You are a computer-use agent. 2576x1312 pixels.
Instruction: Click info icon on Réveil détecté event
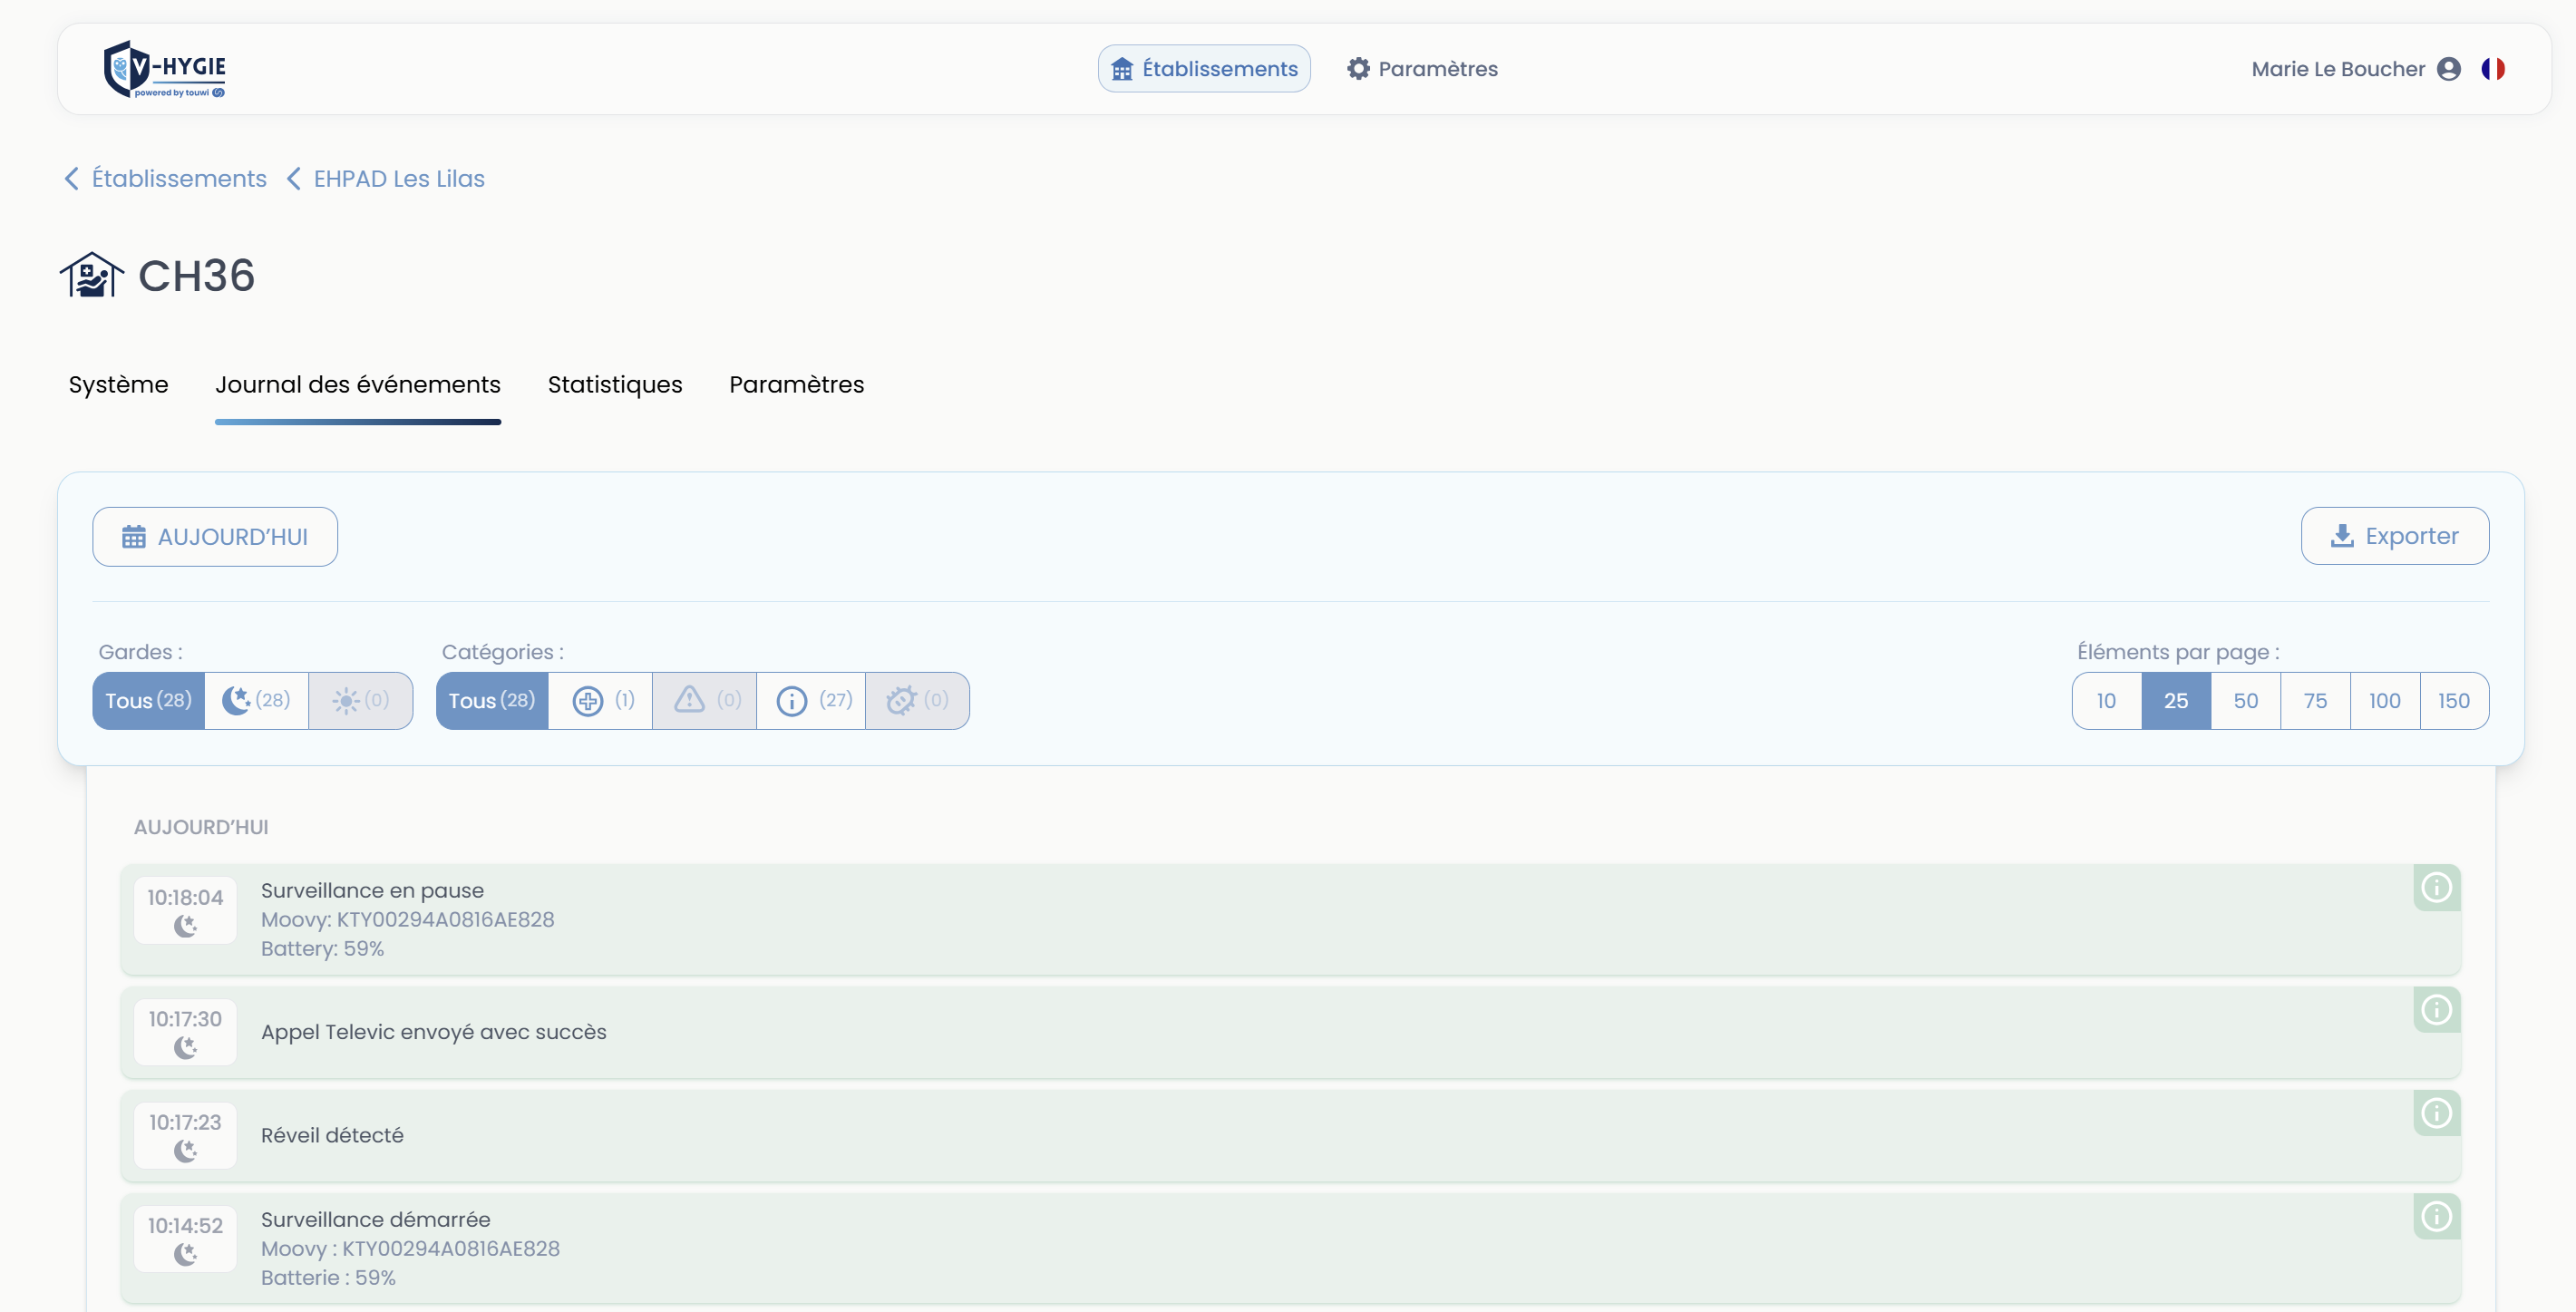(2436, 1113)
